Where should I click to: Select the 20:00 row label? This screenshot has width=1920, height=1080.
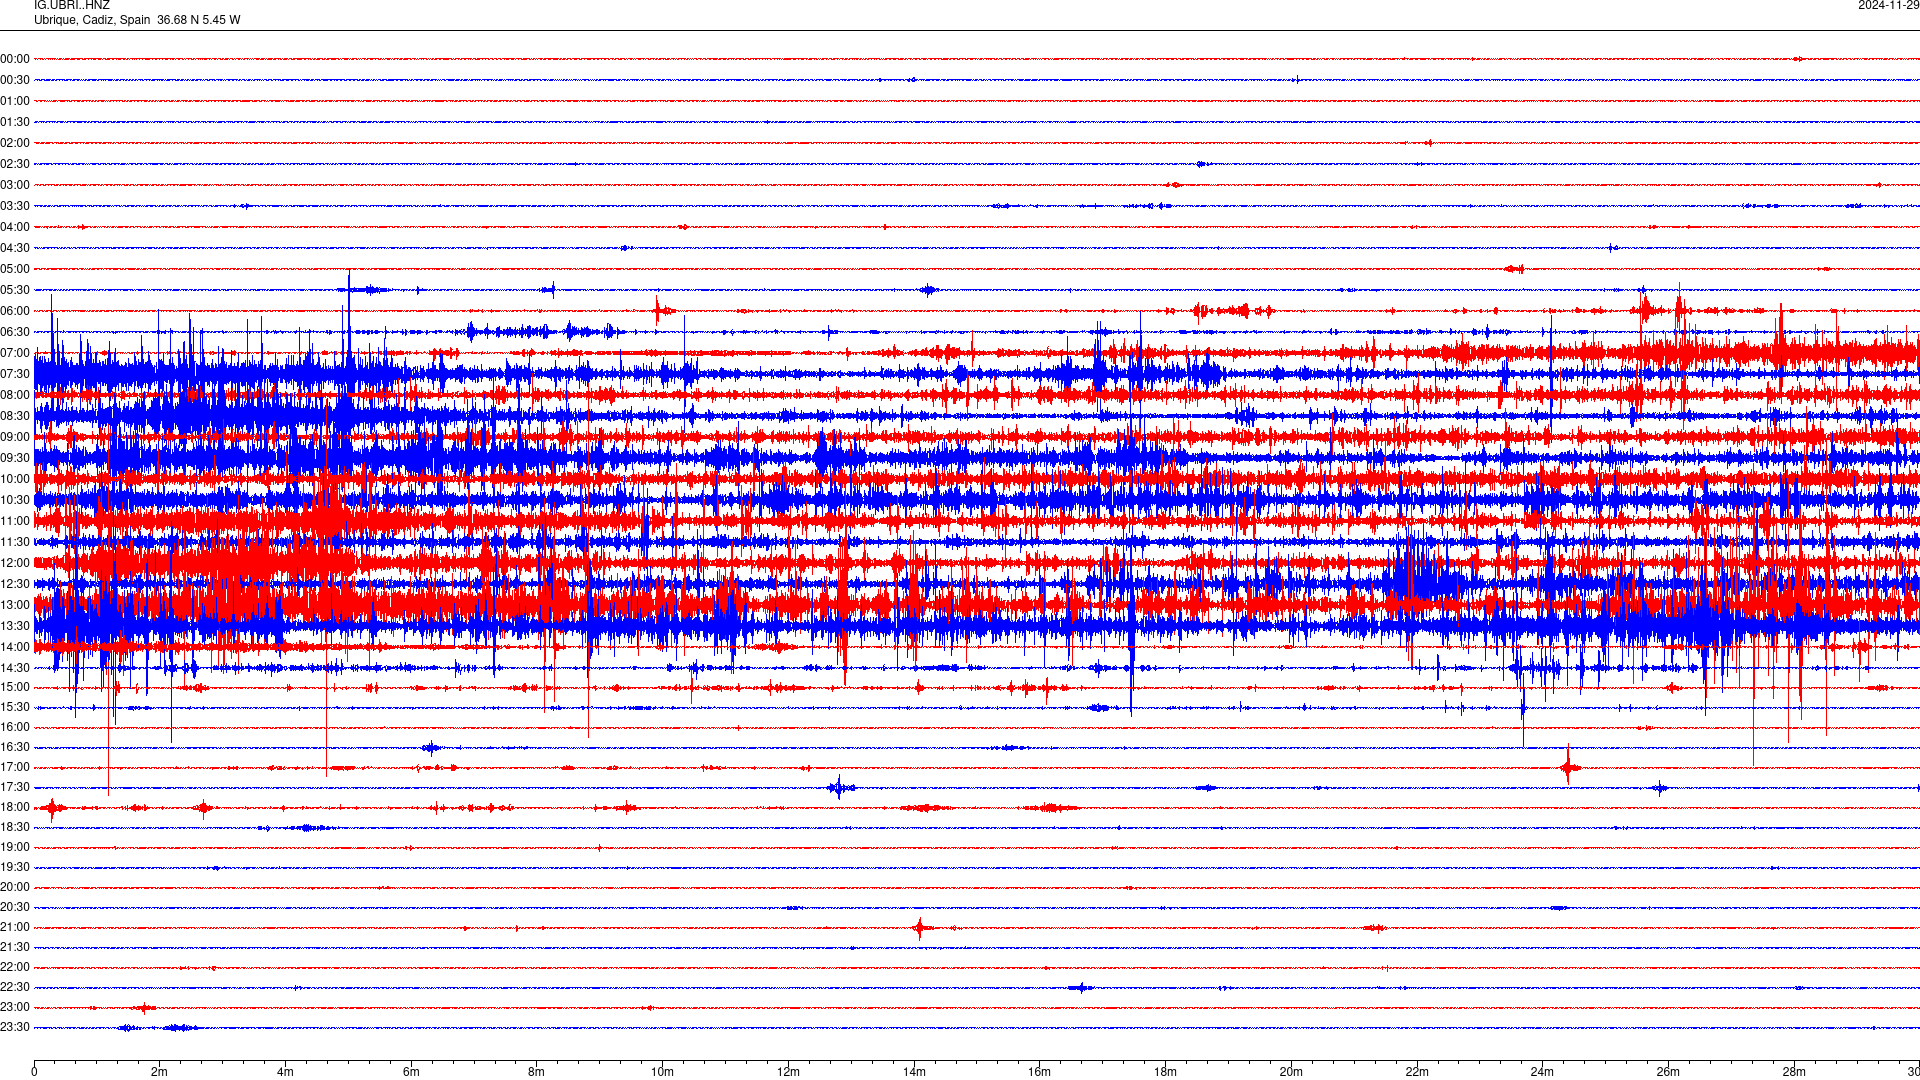point(15,887)
